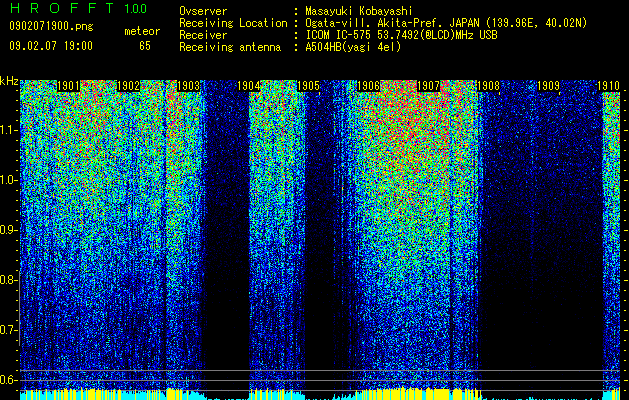629x400 pixels.
Task: Select the 1904 time marker
Action: [x=248, y=86]
